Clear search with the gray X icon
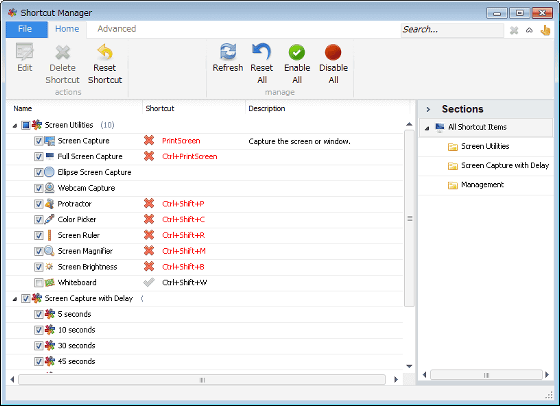 [514, 30]
